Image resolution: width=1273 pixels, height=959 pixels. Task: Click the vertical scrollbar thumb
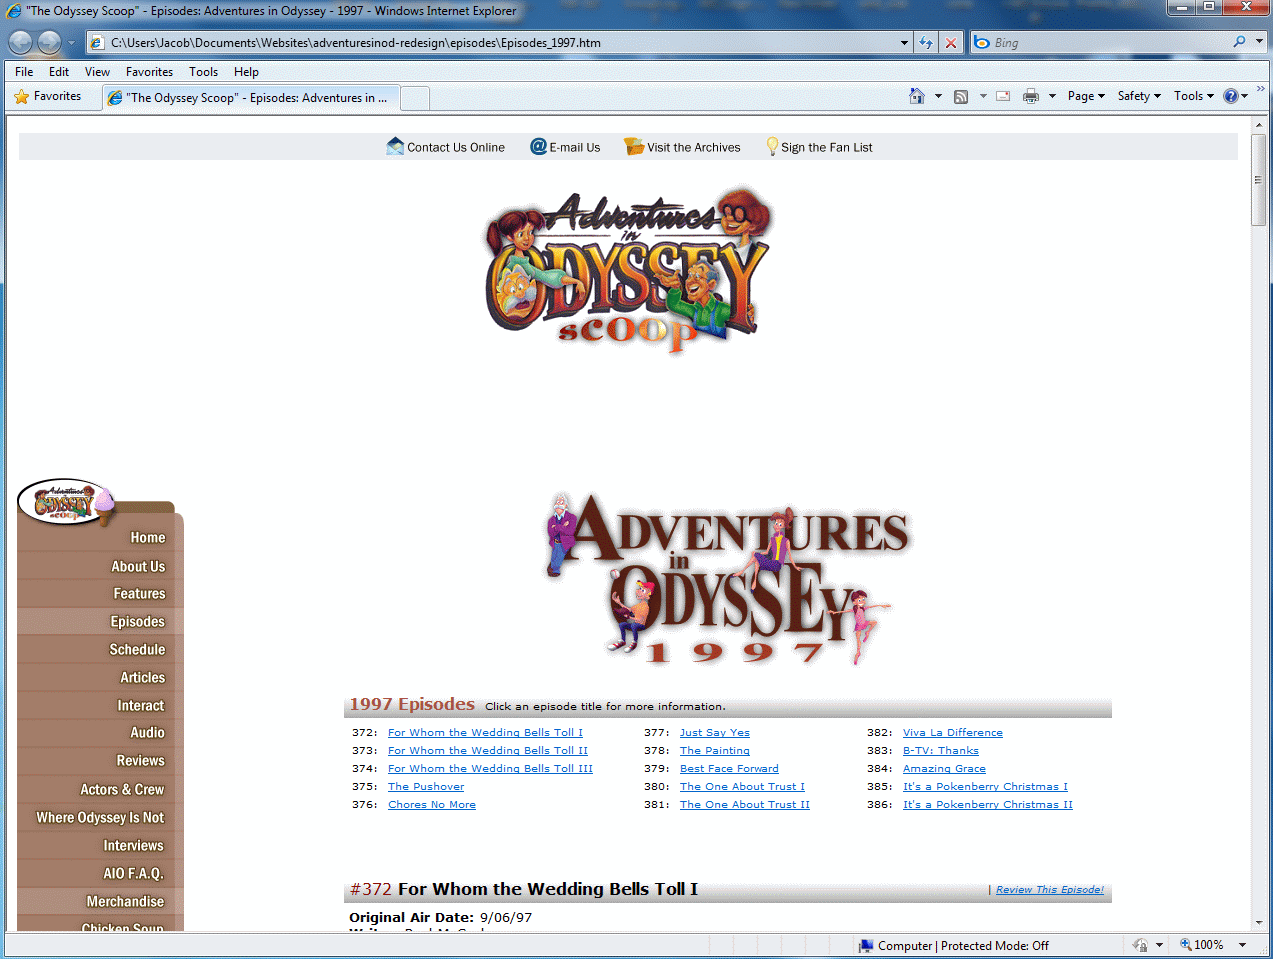pyautogui.click(x=1259, y=179)
